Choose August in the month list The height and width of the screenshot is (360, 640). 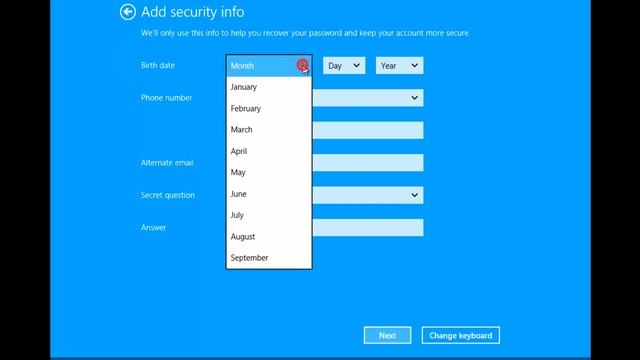click(x=269, y=237)
